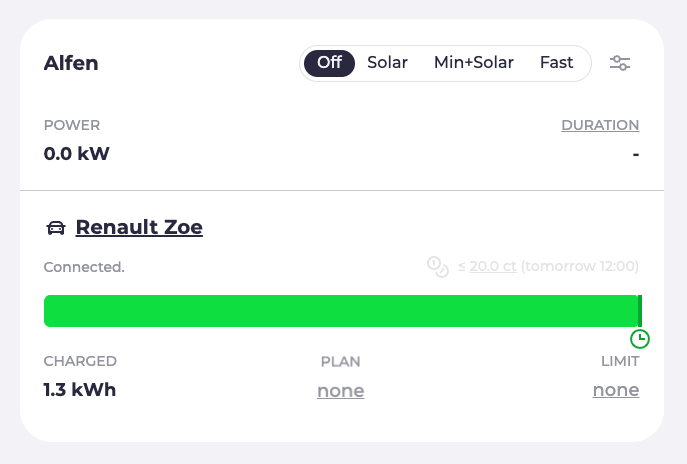
Task: Enable Min+Solar charging mode
Action: (x=473, y=63)
